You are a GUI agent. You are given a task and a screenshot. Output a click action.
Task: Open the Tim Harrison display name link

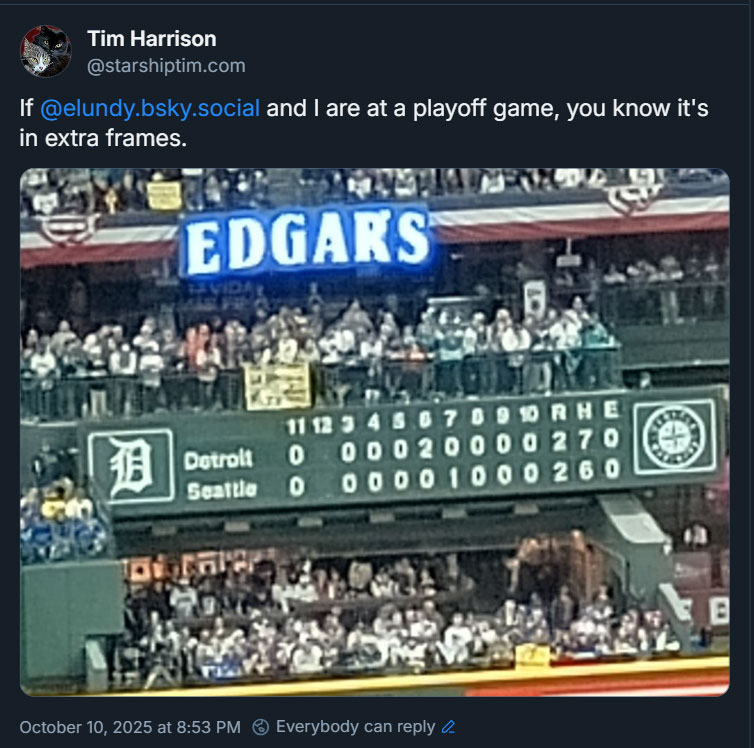pos(151,39)
